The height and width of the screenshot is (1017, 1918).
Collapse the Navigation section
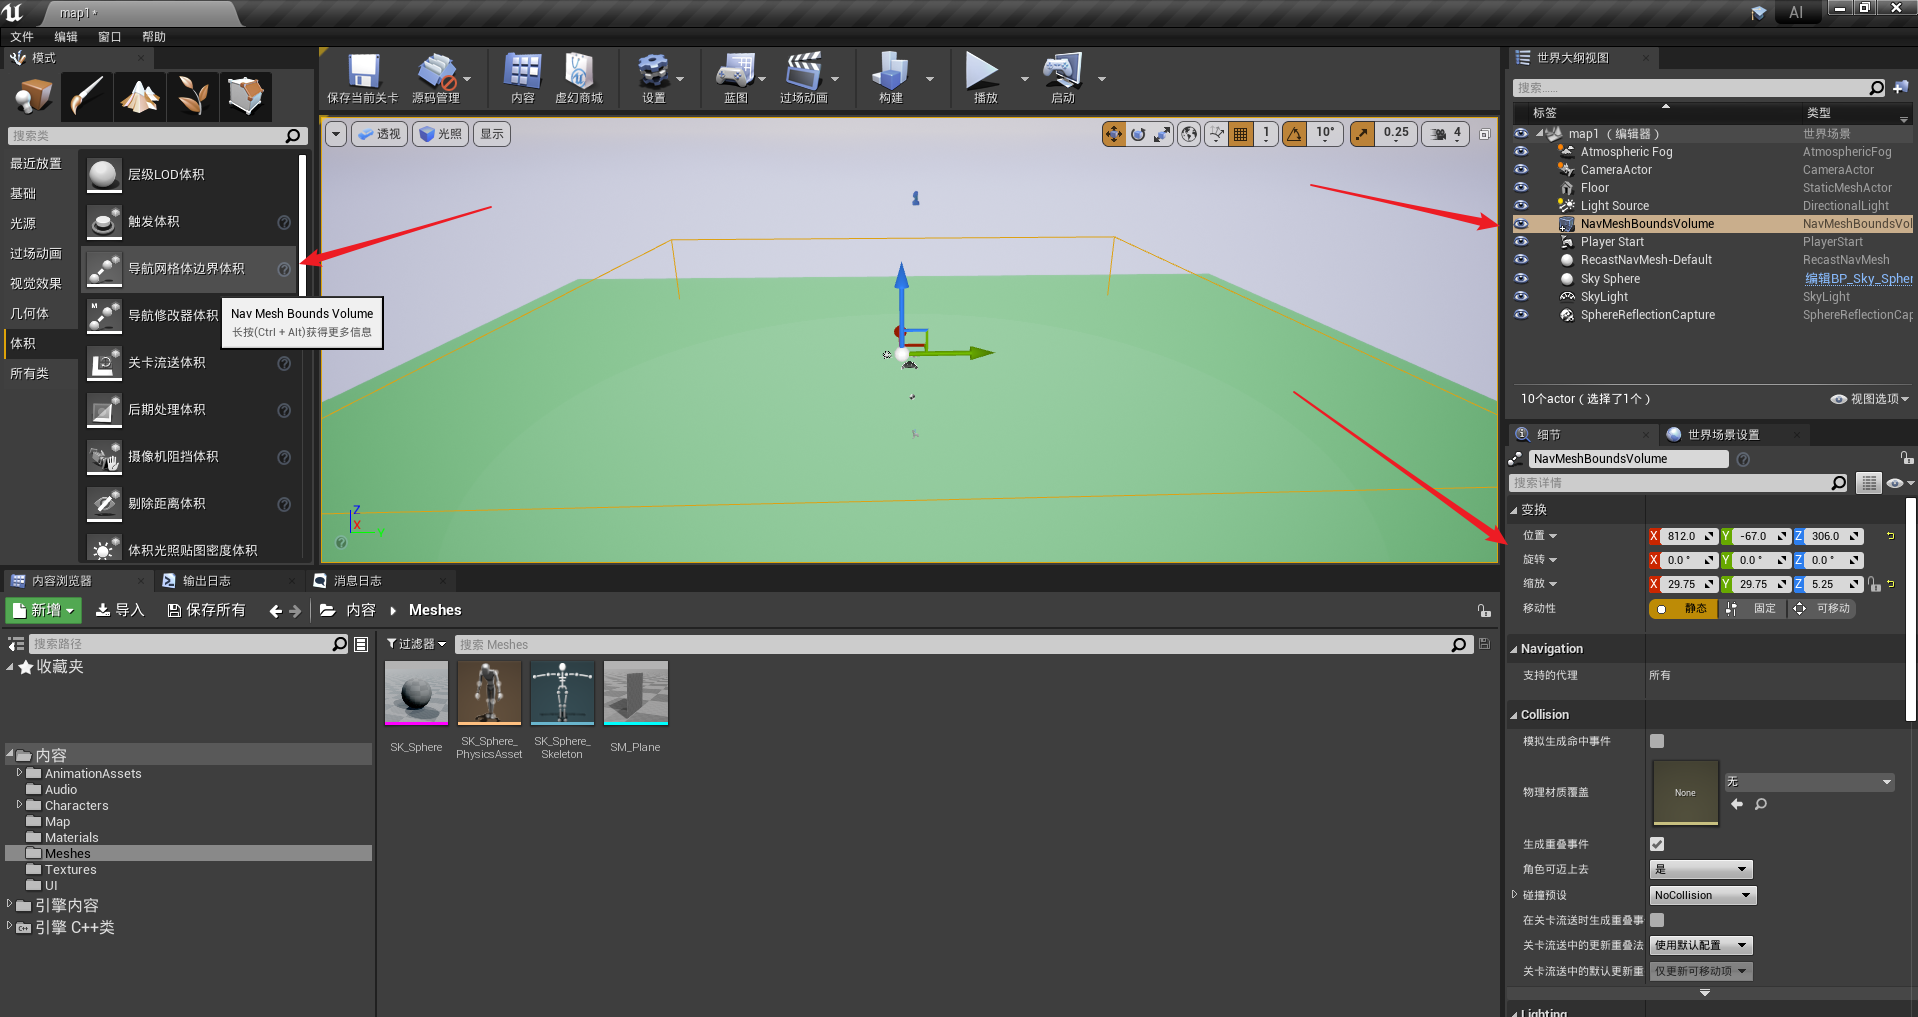tap(1514, 649)
